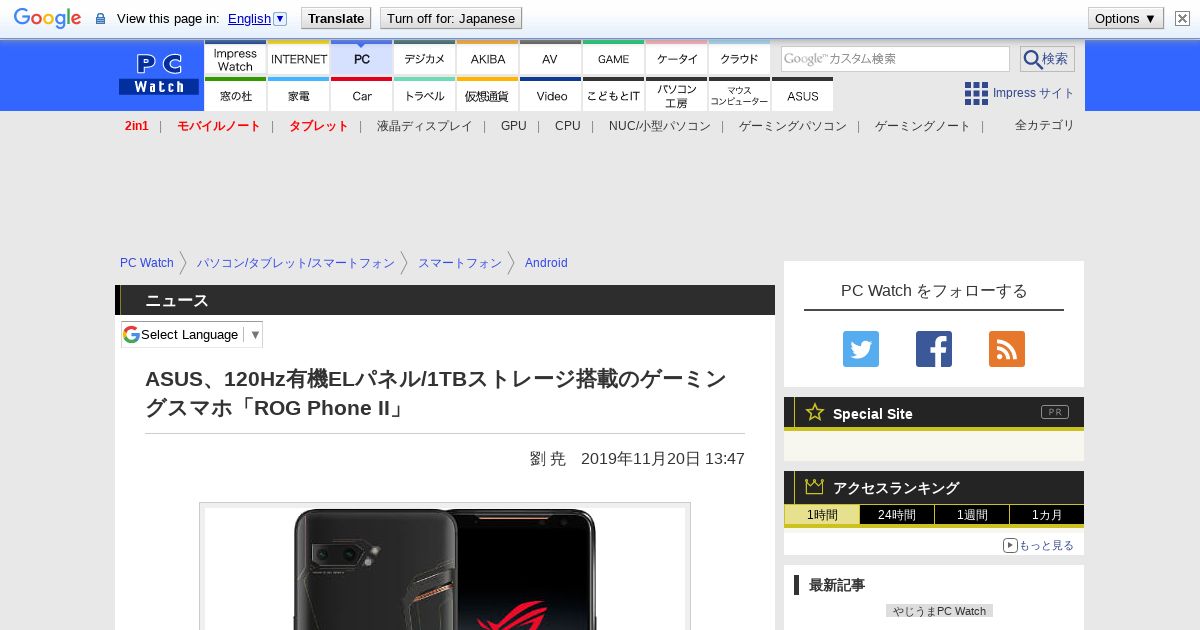Open the 仮想通貨 nav tab

[488, 95]
